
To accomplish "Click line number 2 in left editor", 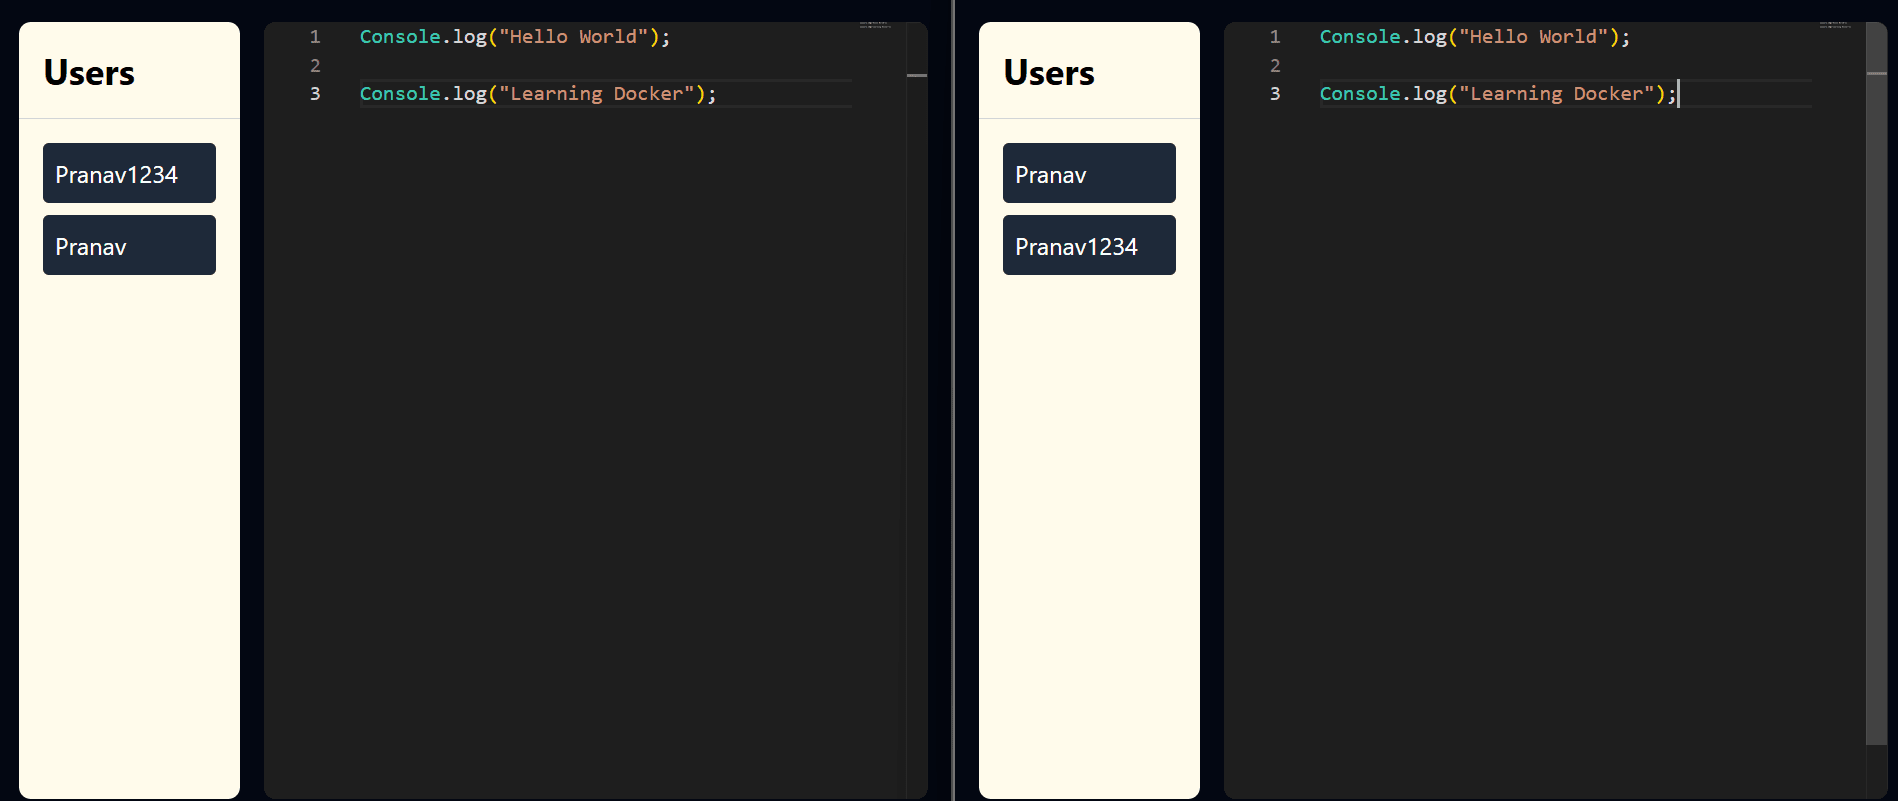I will pos(315,66).
